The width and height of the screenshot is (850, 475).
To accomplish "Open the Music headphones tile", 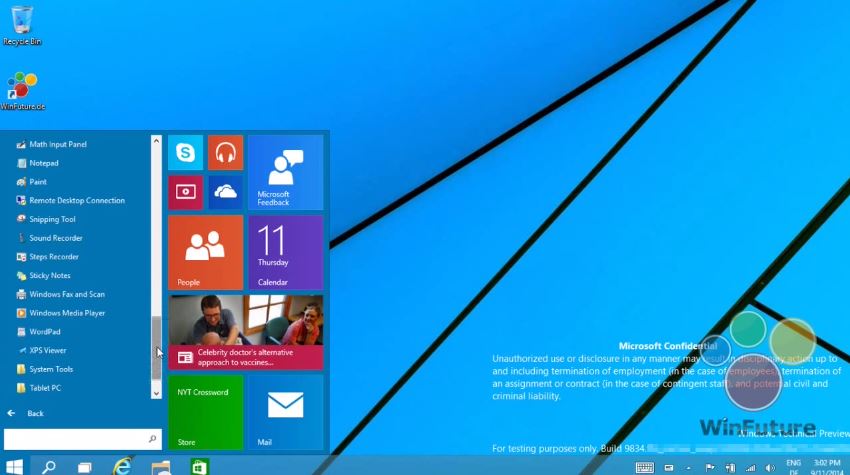I will (x=226, y=152).
